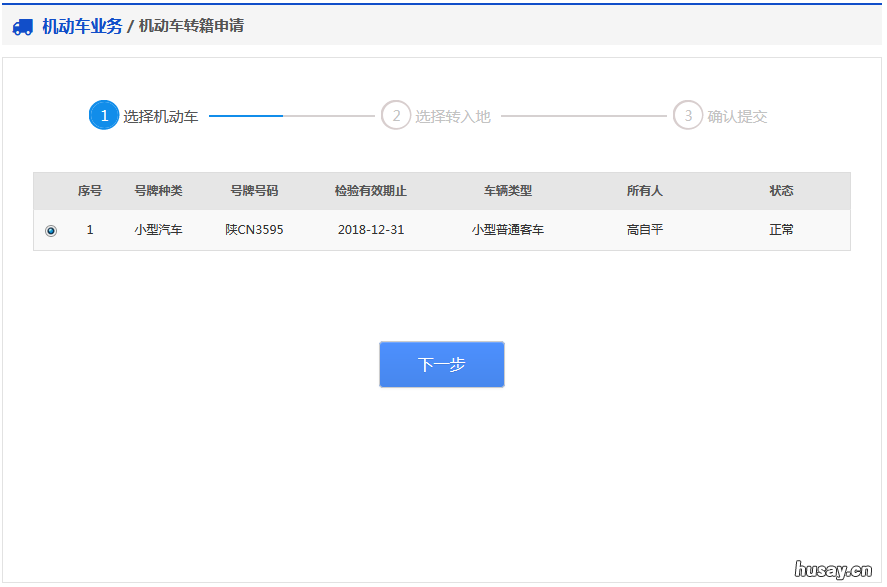Viewport: 887px width, 587px height.
Task: Click 号牌号码 column header
Action: (x=254, y=191)
